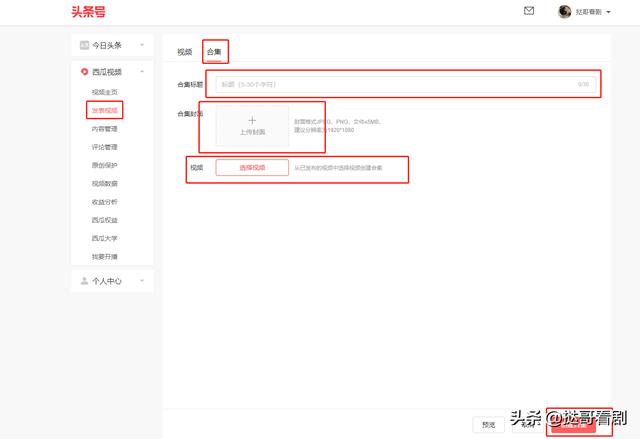Switch to the 合集 tab
Image resolution: width=640 pixels, height=439 pixels.
[214, 51]
